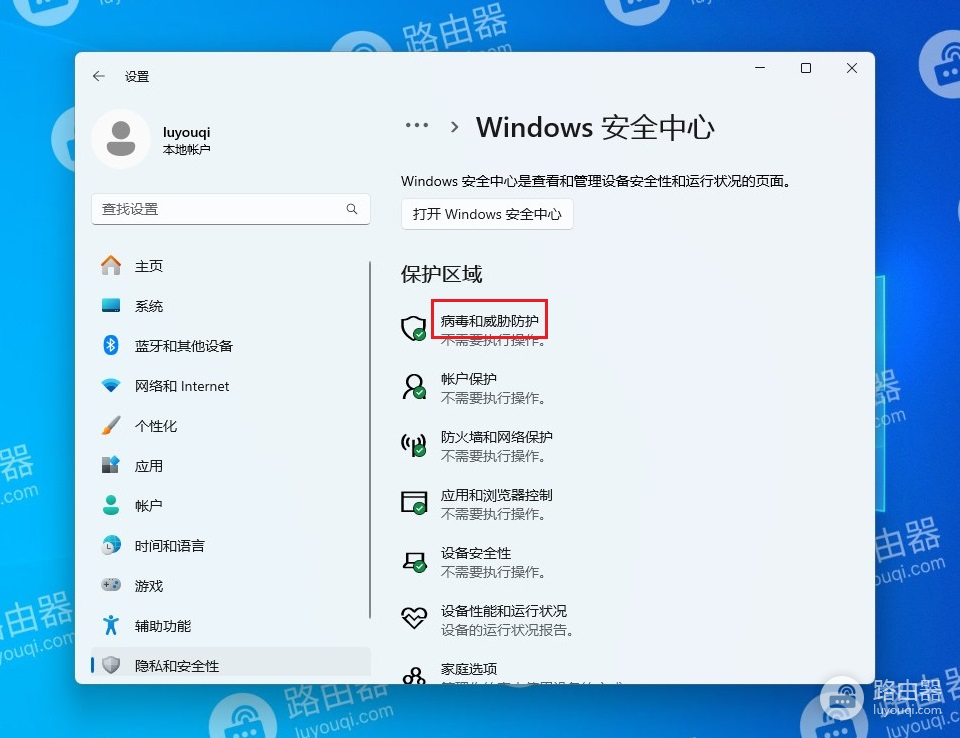Select 网络和 Internet in sidebar
Viewport: 960px width, 738px height.
point(231,385)
